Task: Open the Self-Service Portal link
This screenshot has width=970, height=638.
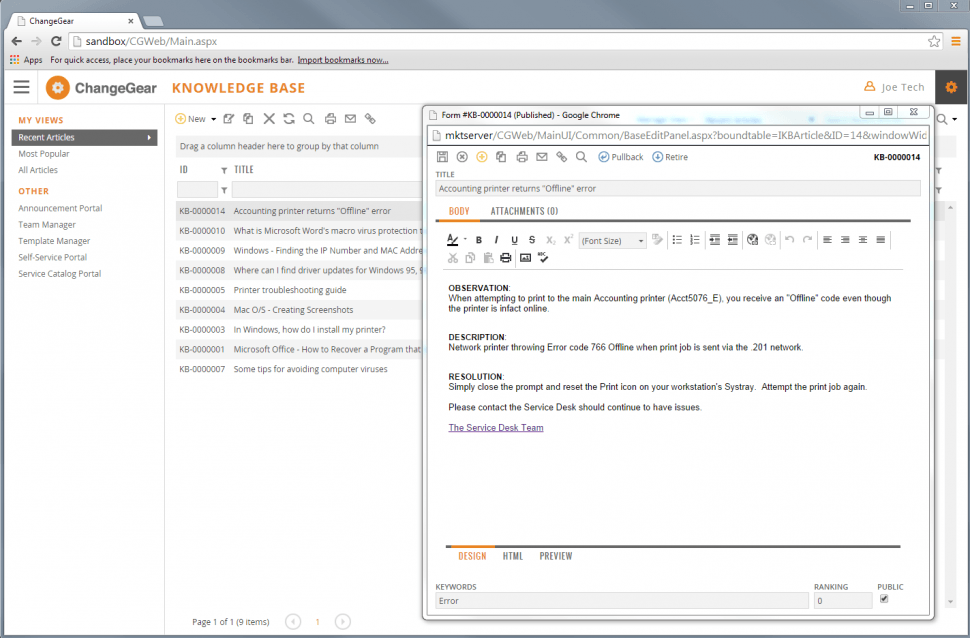Action: click(x=53, y=257)
